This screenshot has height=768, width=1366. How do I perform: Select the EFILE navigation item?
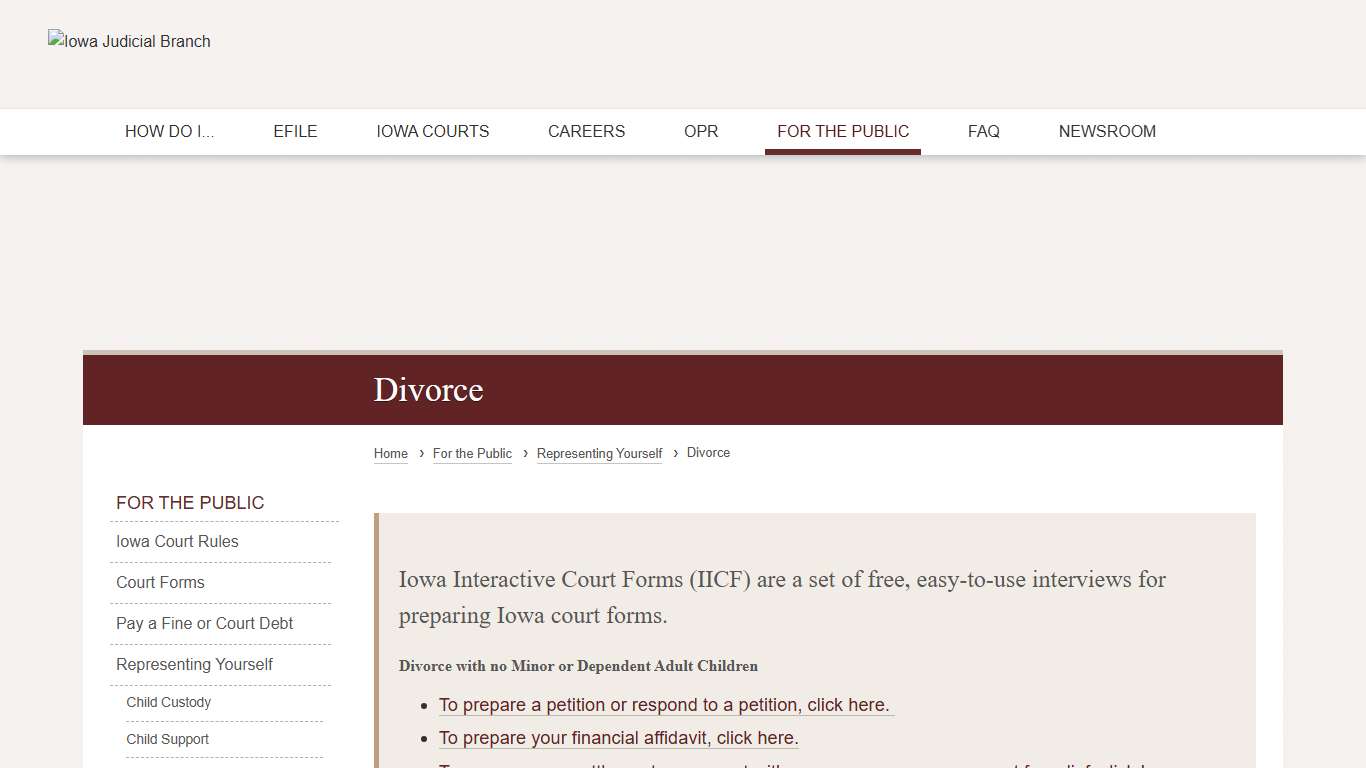295,131
